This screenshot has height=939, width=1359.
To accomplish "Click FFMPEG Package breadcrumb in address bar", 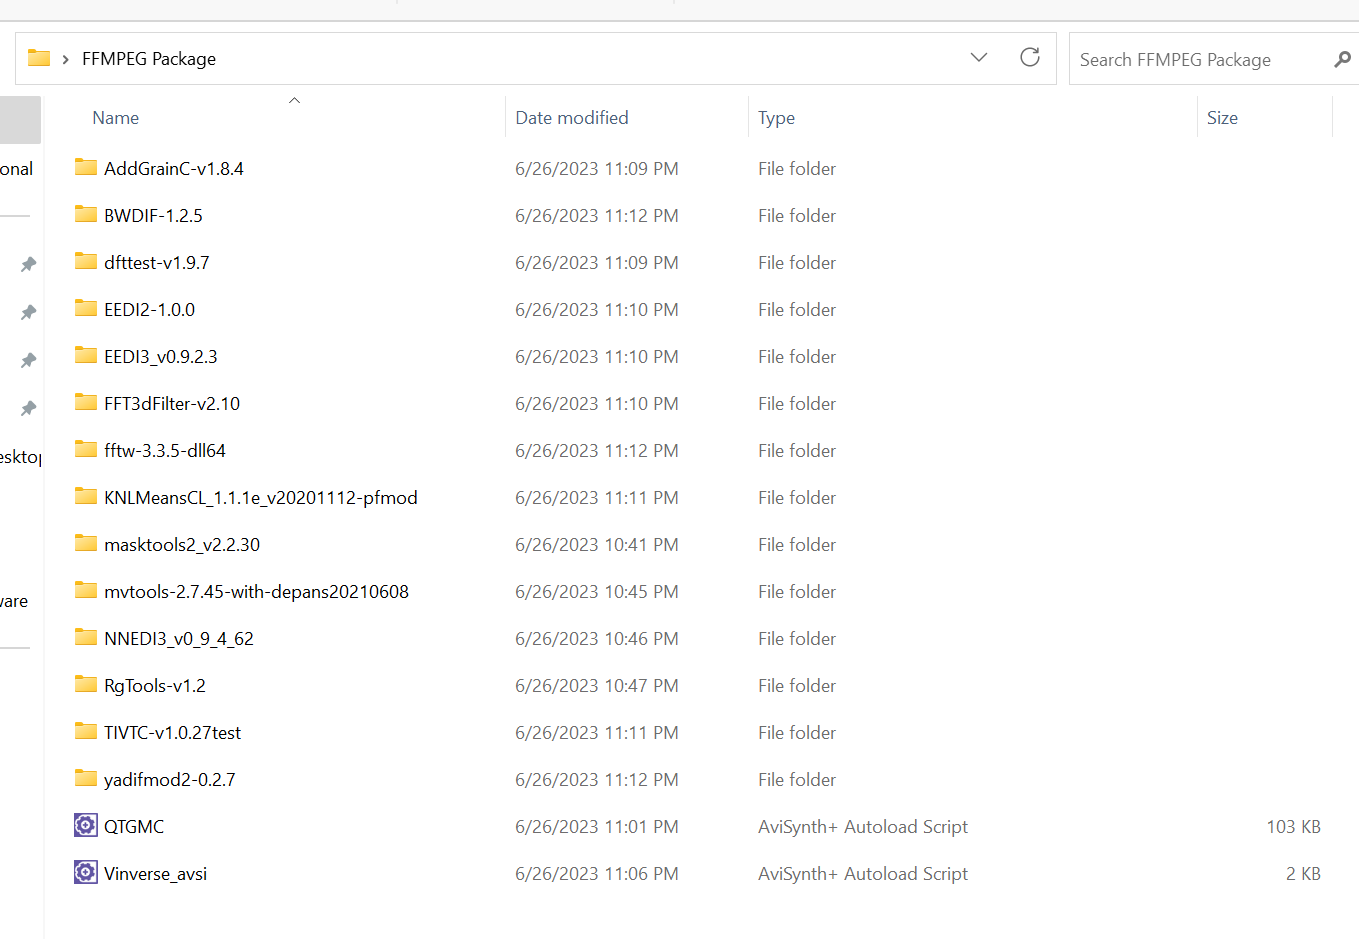I will tap(149, 59).
